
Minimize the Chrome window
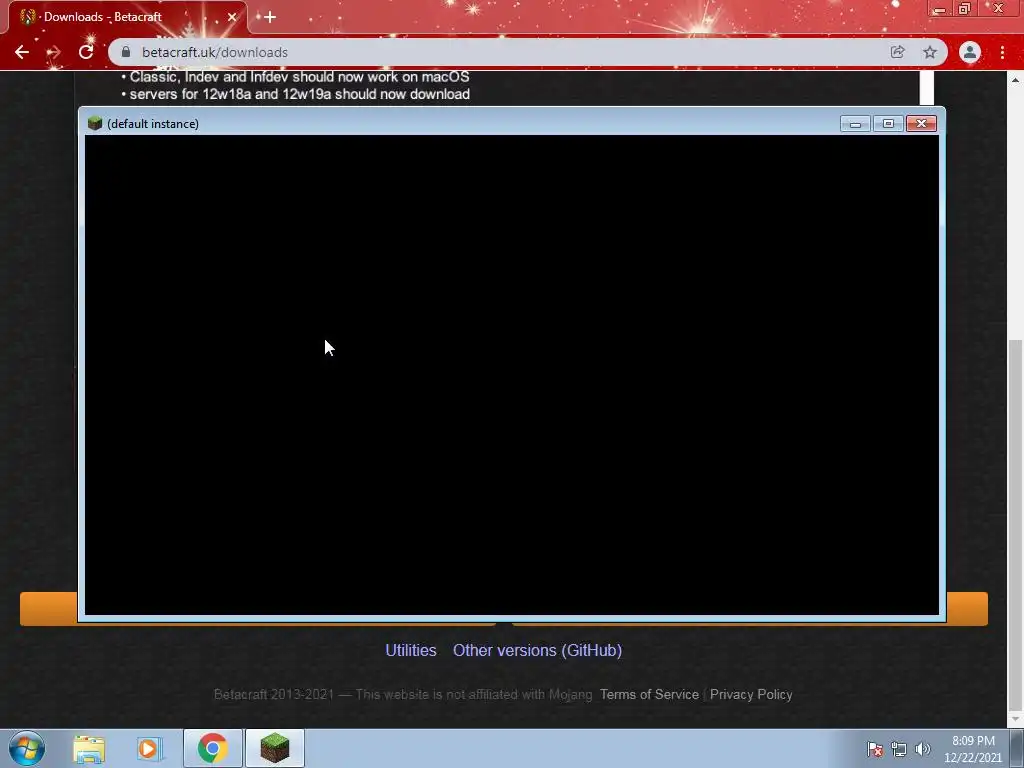(x=939, y=8)
